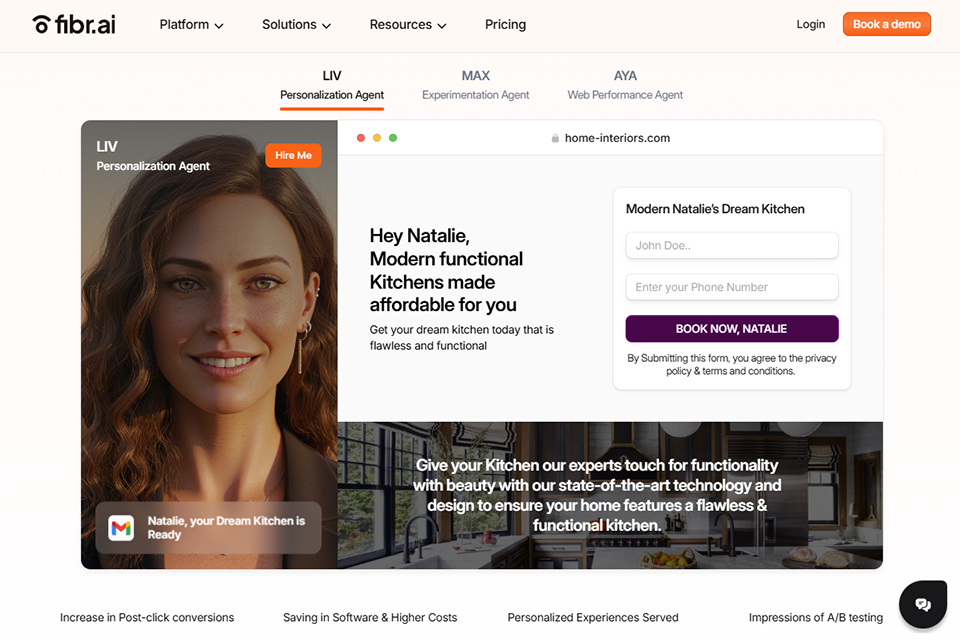The width and height of the screenshot is (960, 640).
Task: Open the Pricing page
Action: 505,24
